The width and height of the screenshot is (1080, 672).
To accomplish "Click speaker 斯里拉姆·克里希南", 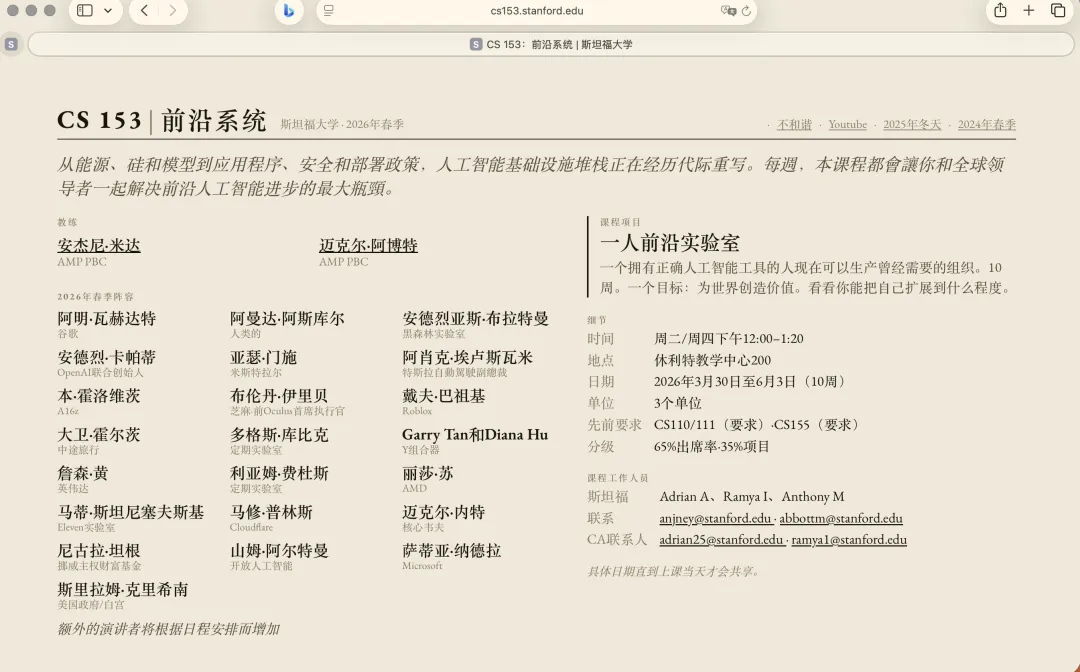I will coord(123,589).
